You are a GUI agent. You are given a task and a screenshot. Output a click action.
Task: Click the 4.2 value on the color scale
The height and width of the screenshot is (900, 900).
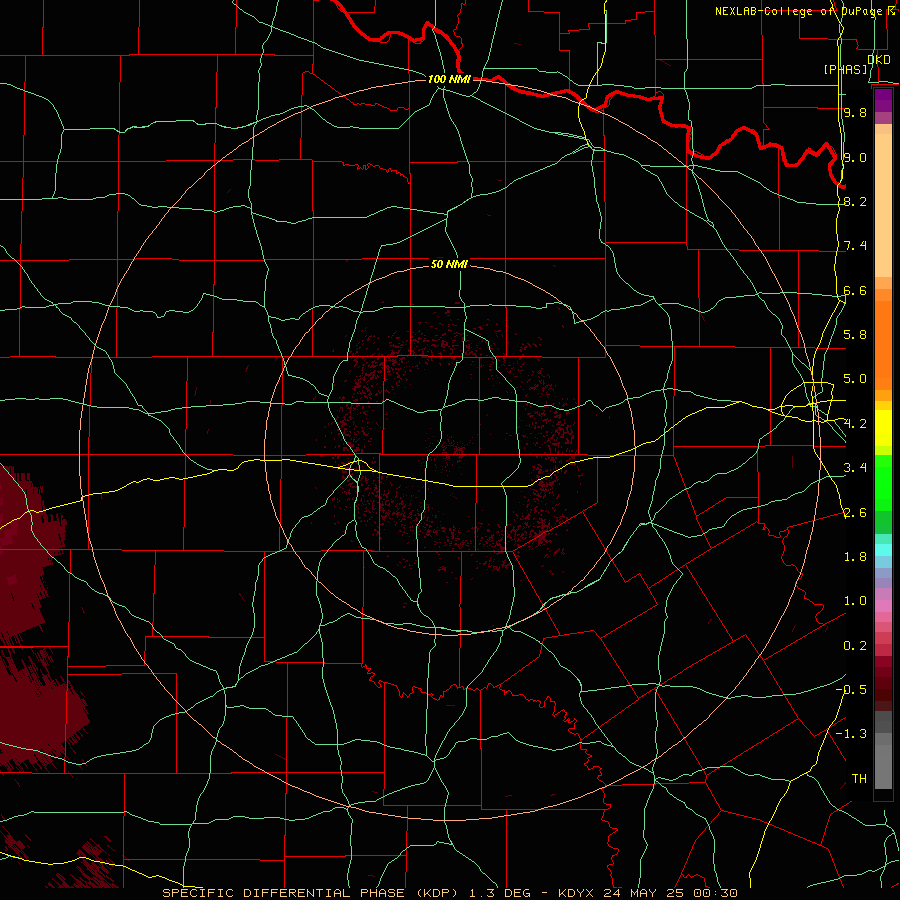coord(855,424)
